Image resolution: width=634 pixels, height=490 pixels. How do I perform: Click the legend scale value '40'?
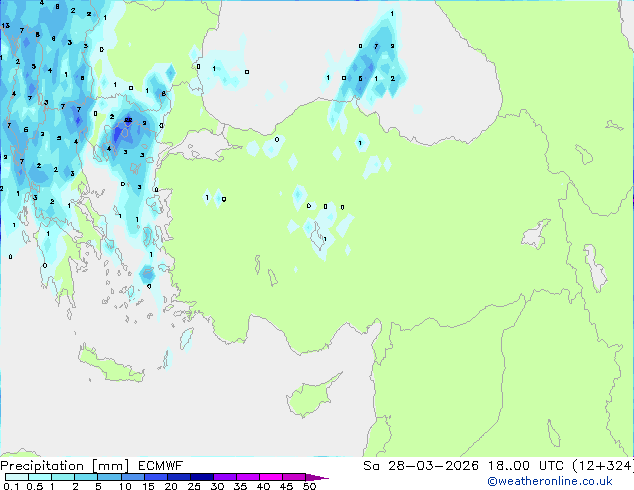point(263,486)
